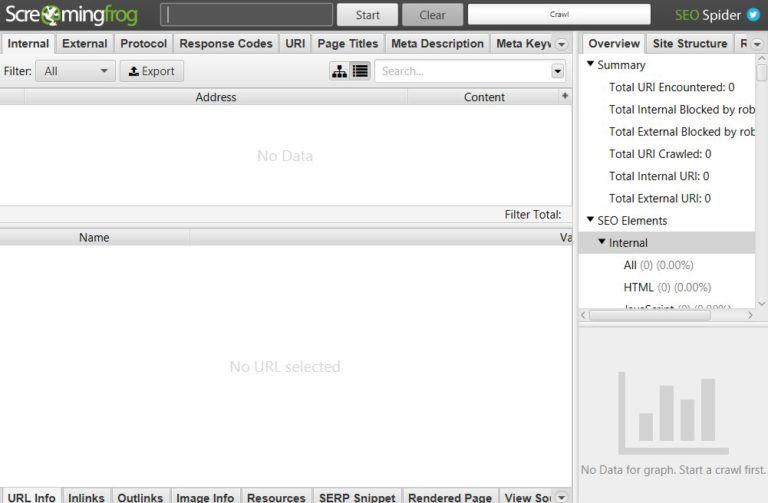Open the top tabs overflow dropdown

pyautogui.click(x=561, y=44)
